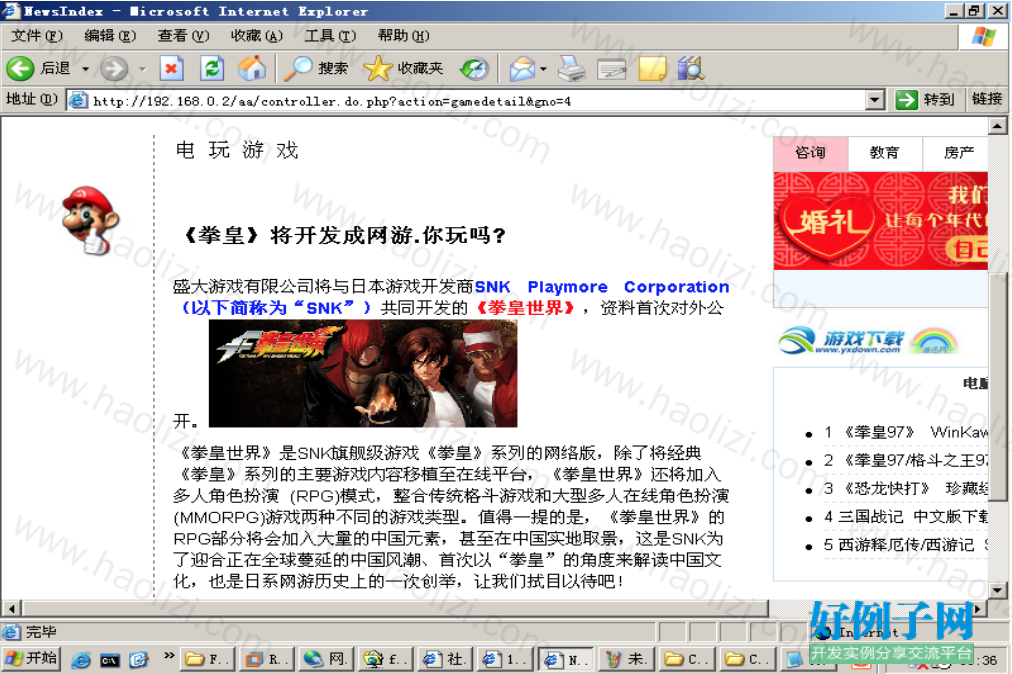Open the Mail envelope icon
Image resolution: width=1012 pixels, height=674 pixels.
click(522, 68)
